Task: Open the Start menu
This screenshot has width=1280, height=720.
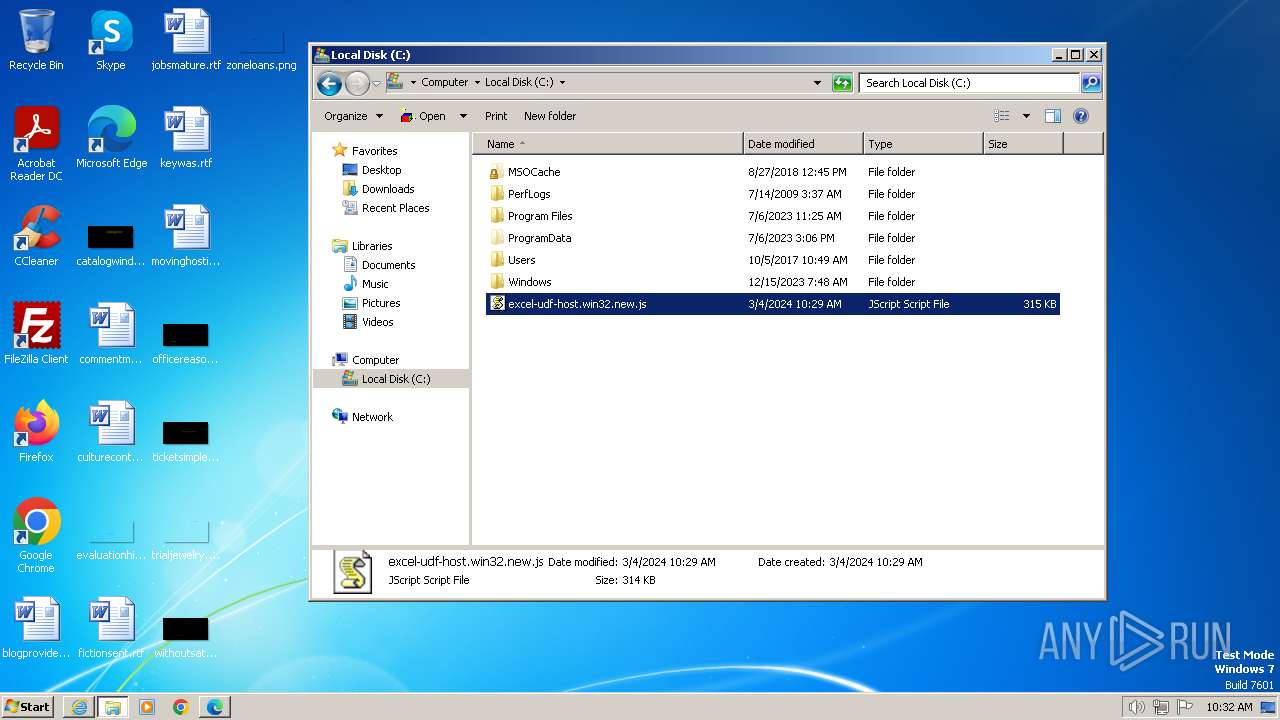Action: tap(28, 707)
